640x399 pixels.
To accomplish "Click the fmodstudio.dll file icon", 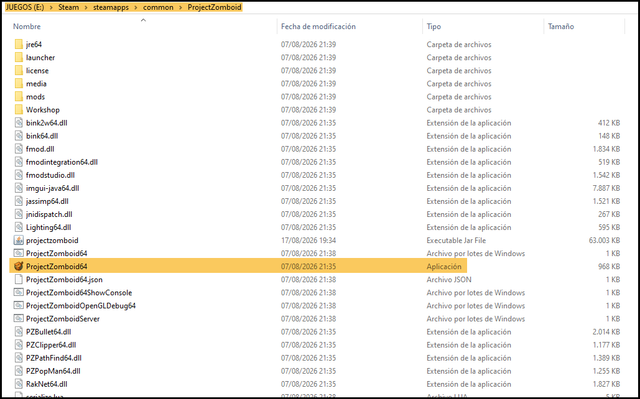I will pyautogui.click(x=19, y=175).
